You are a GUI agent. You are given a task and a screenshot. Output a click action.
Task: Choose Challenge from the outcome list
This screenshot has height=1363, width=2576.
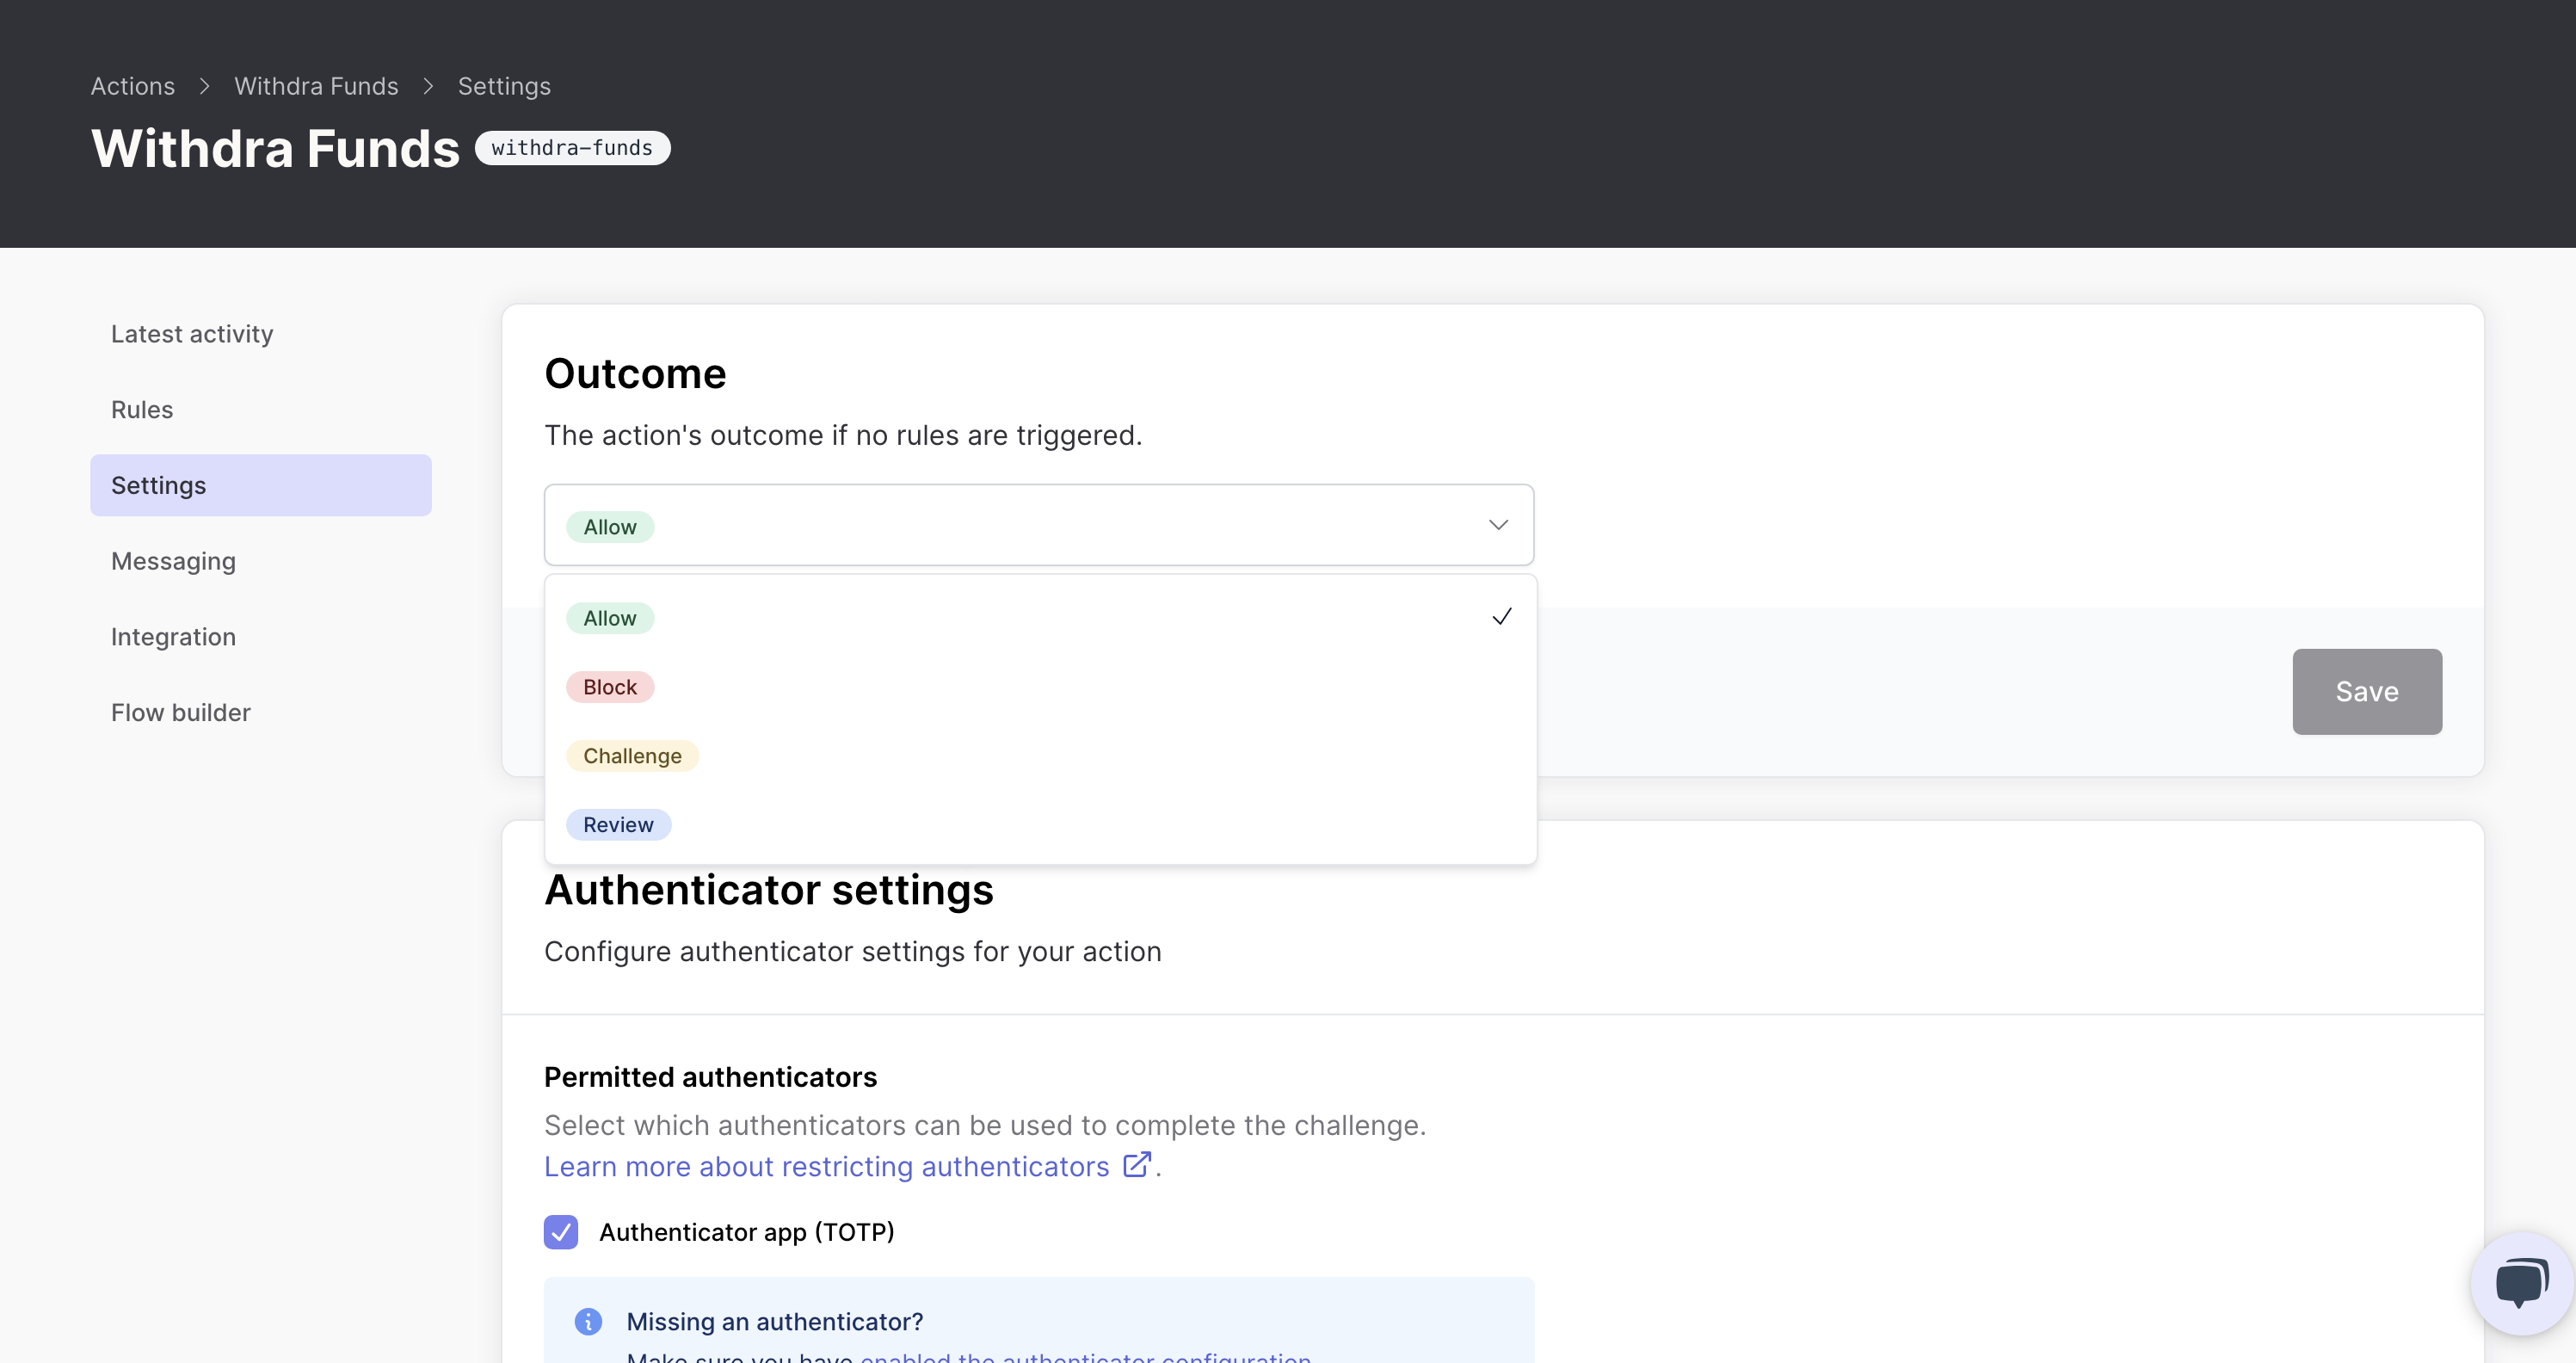pyautogui.click(x=632, y=756)
